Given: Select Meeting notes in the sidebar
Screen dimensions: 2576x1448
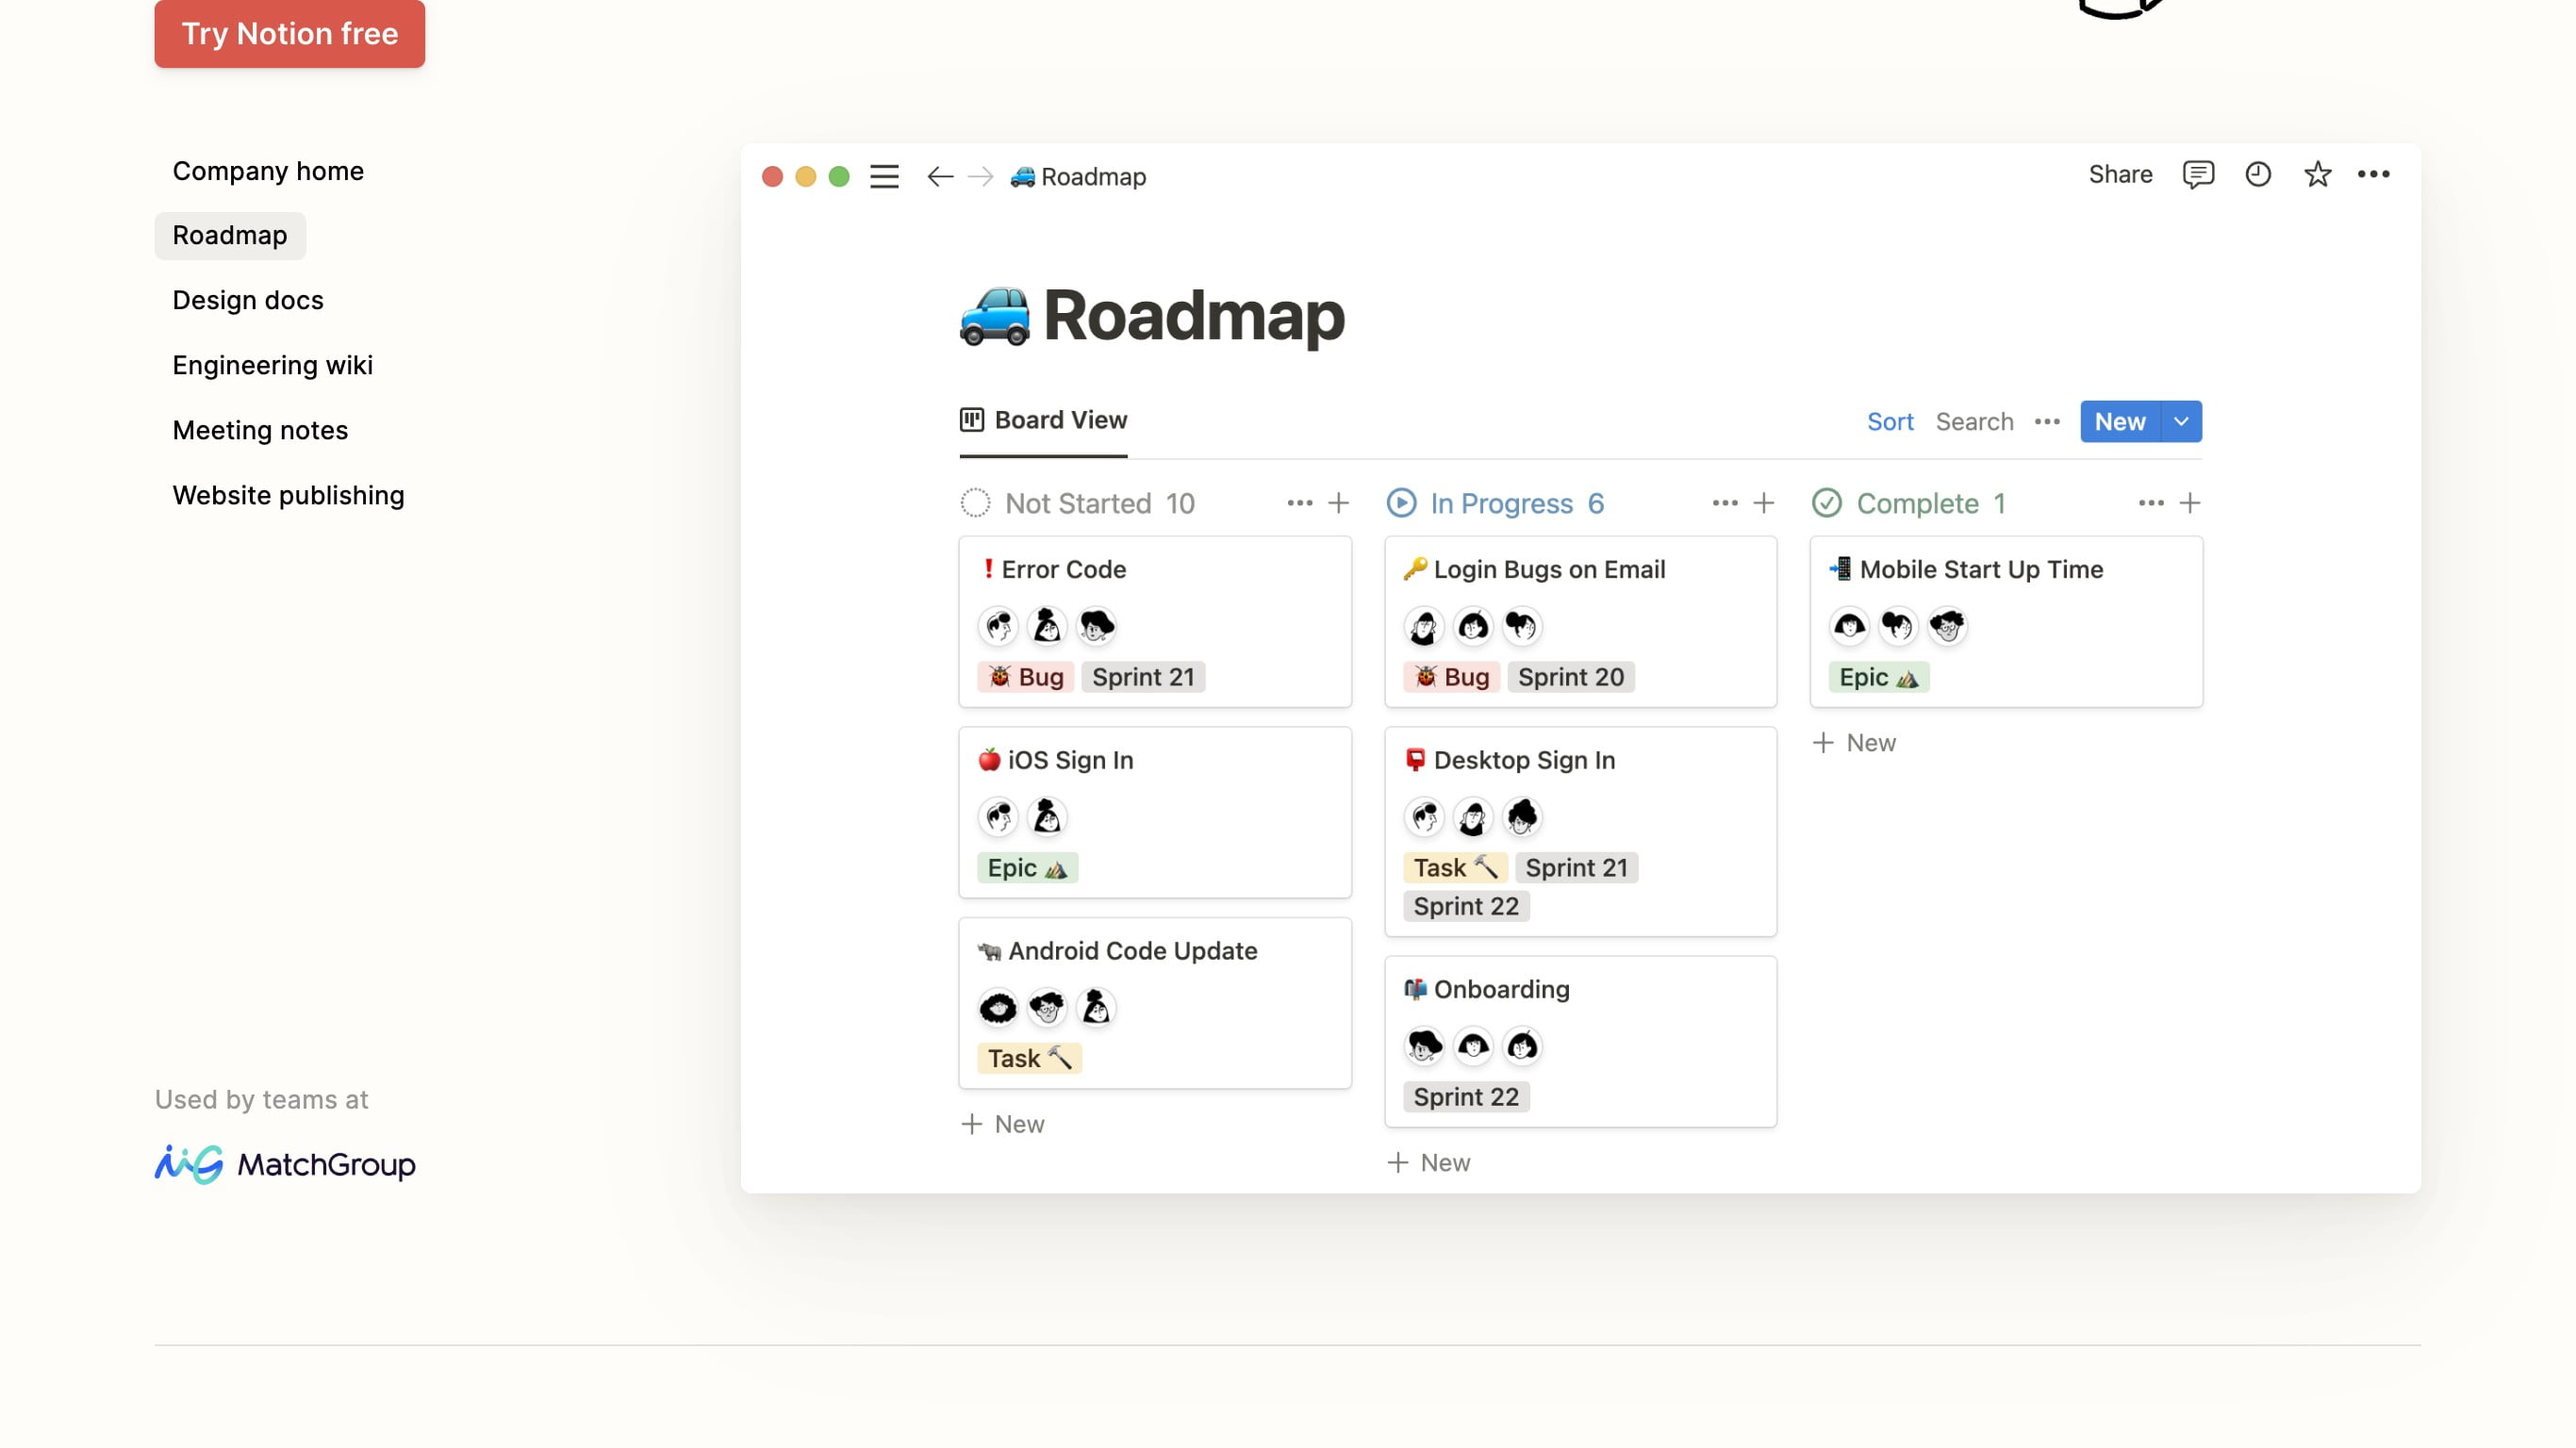Looking at the screenshot, I should (x=260, y=430).
